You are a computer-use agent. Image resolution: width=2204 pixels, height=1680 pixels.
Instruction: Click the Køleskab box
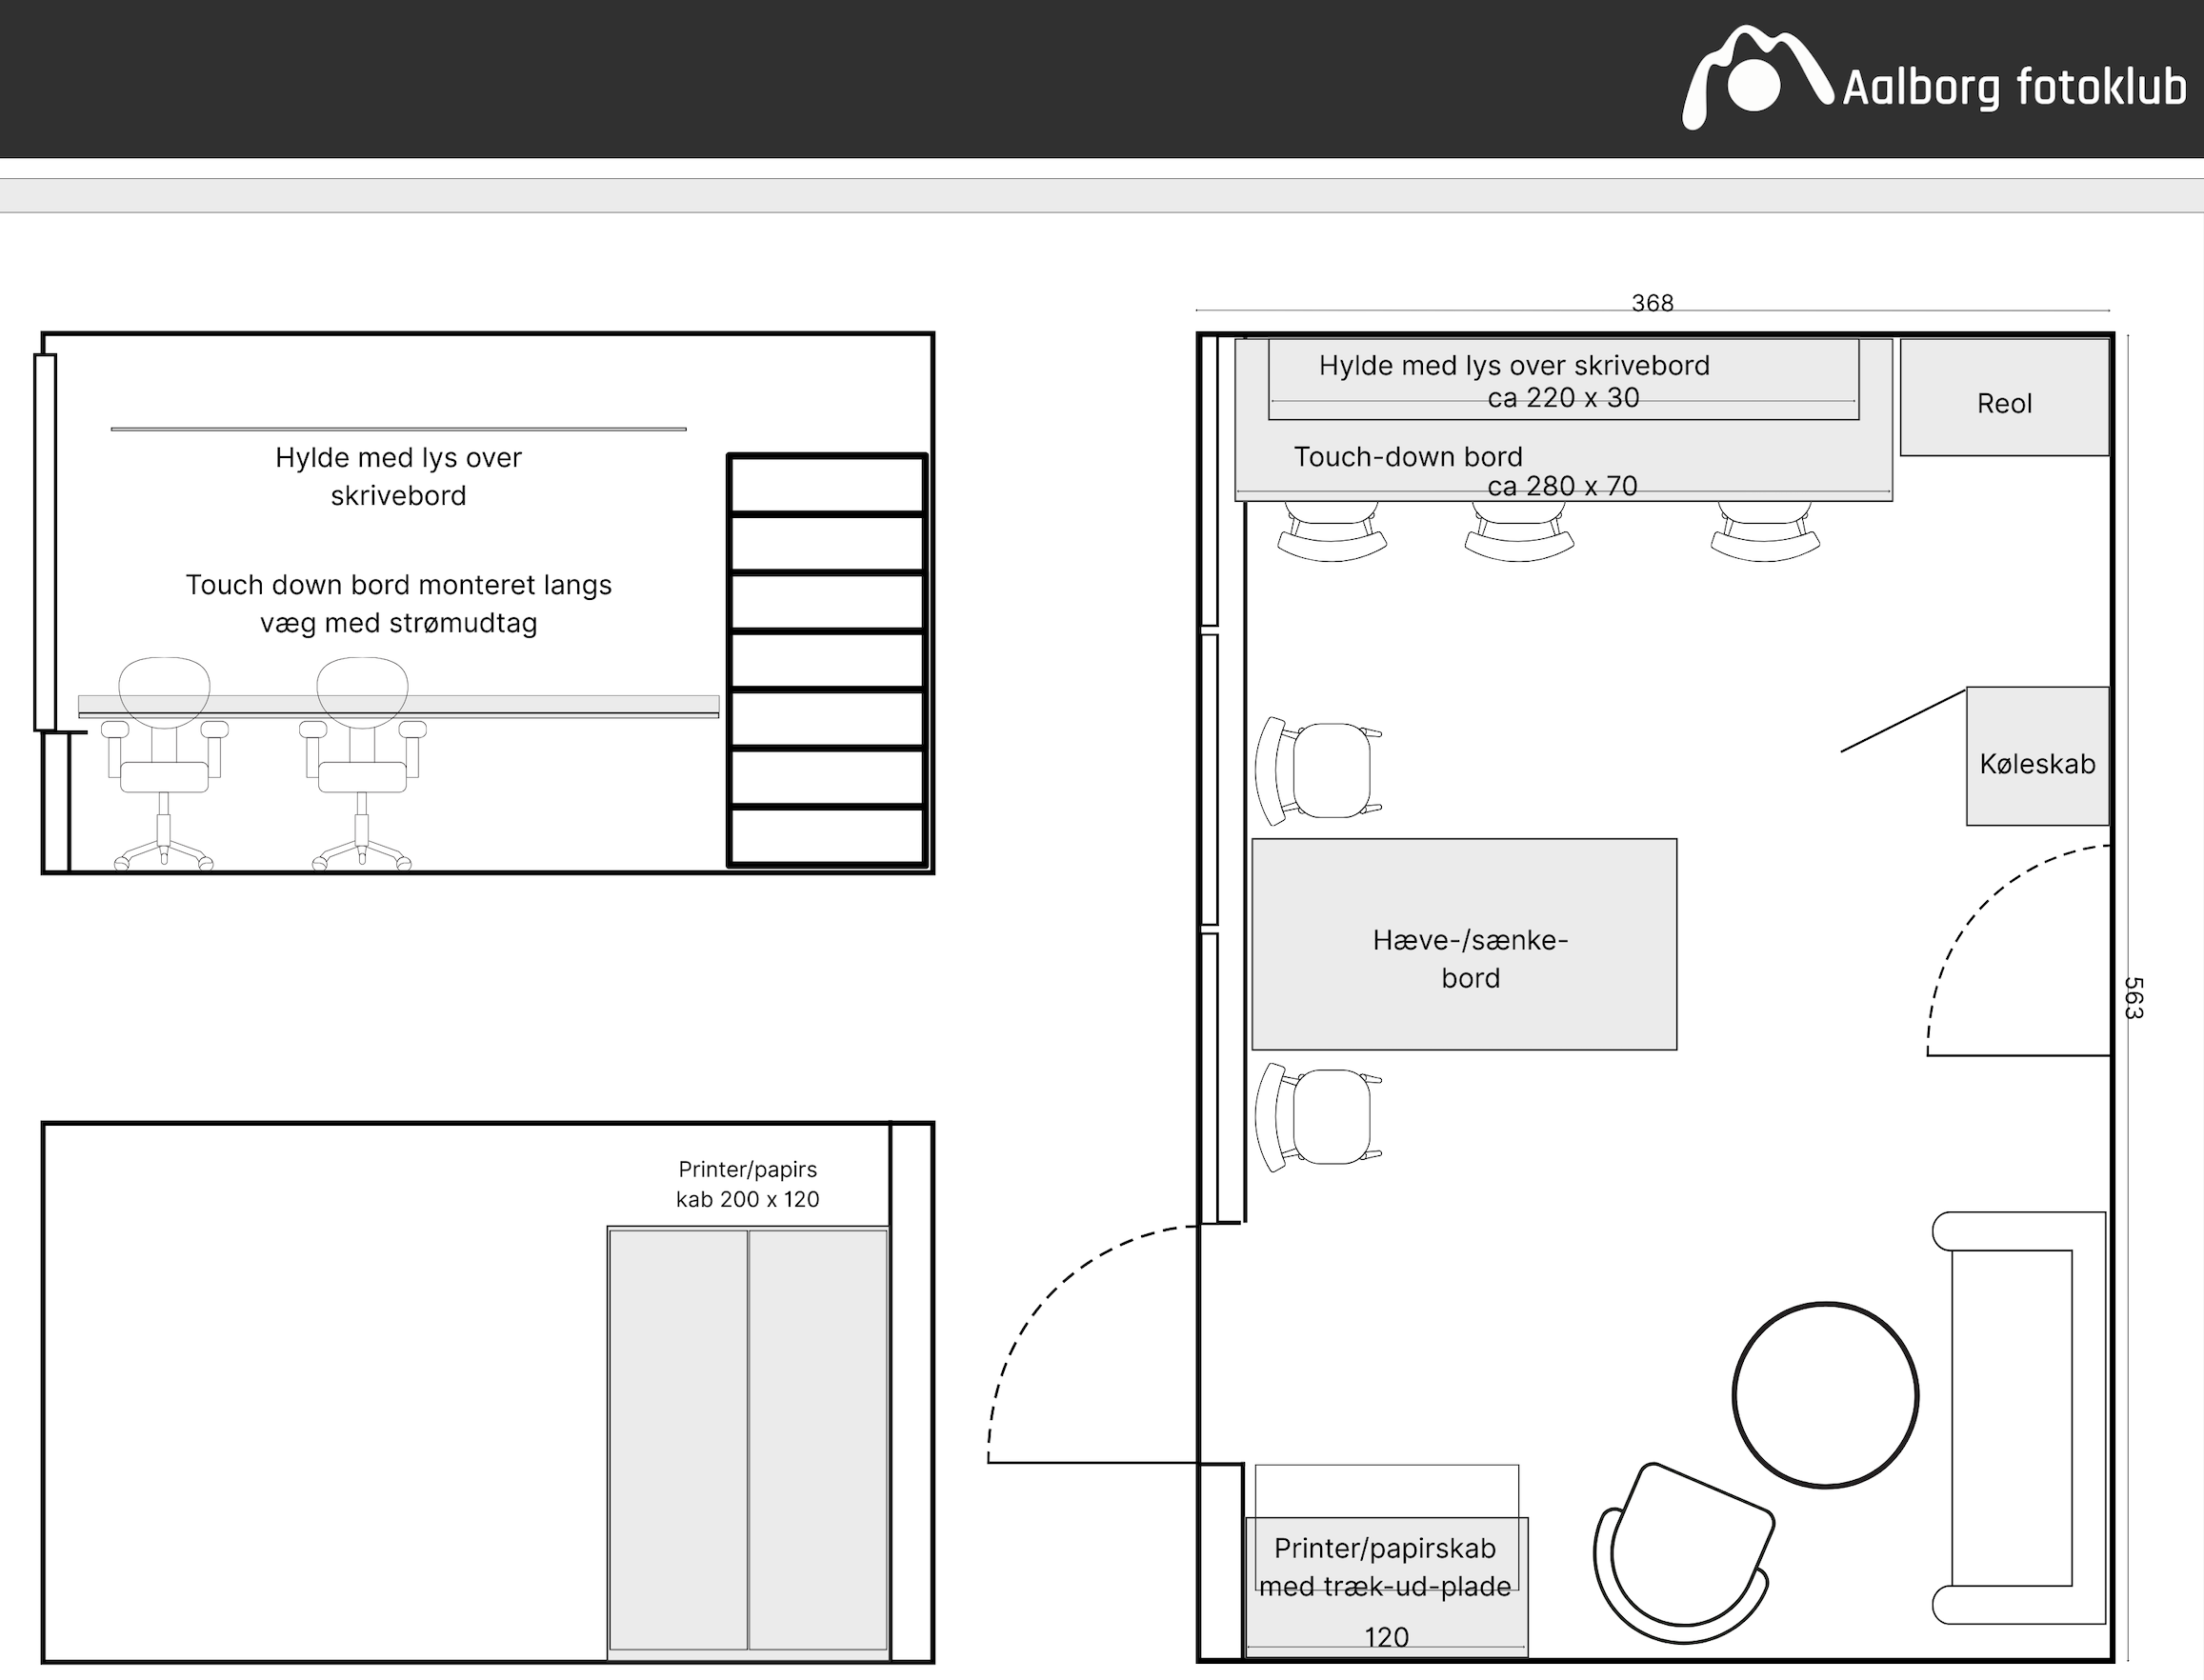click(2037, 757)
